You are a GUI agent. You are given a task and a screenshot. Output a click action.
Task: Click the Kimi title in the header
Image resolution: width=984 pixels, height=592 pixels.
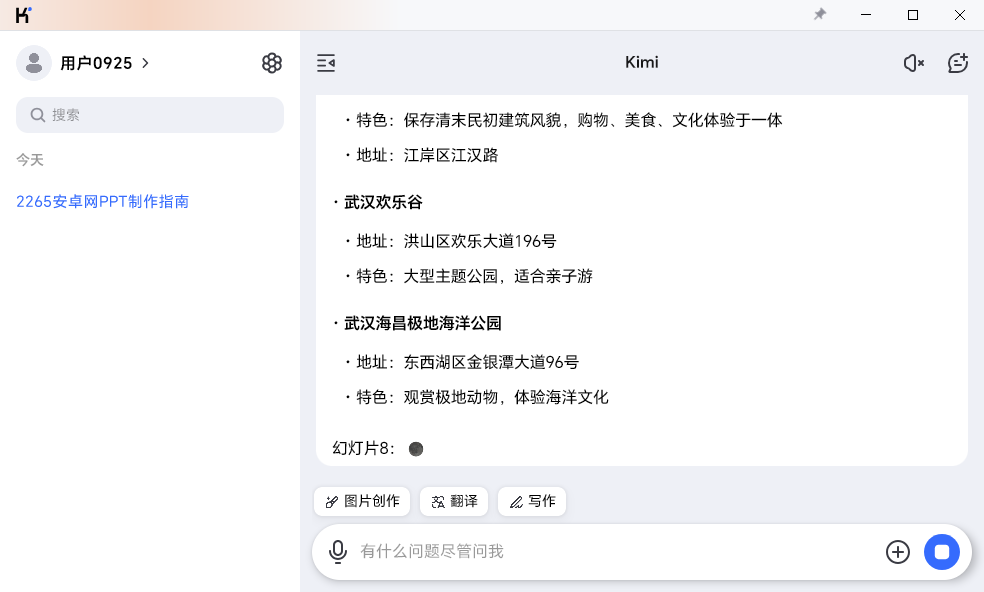(641, 62)
